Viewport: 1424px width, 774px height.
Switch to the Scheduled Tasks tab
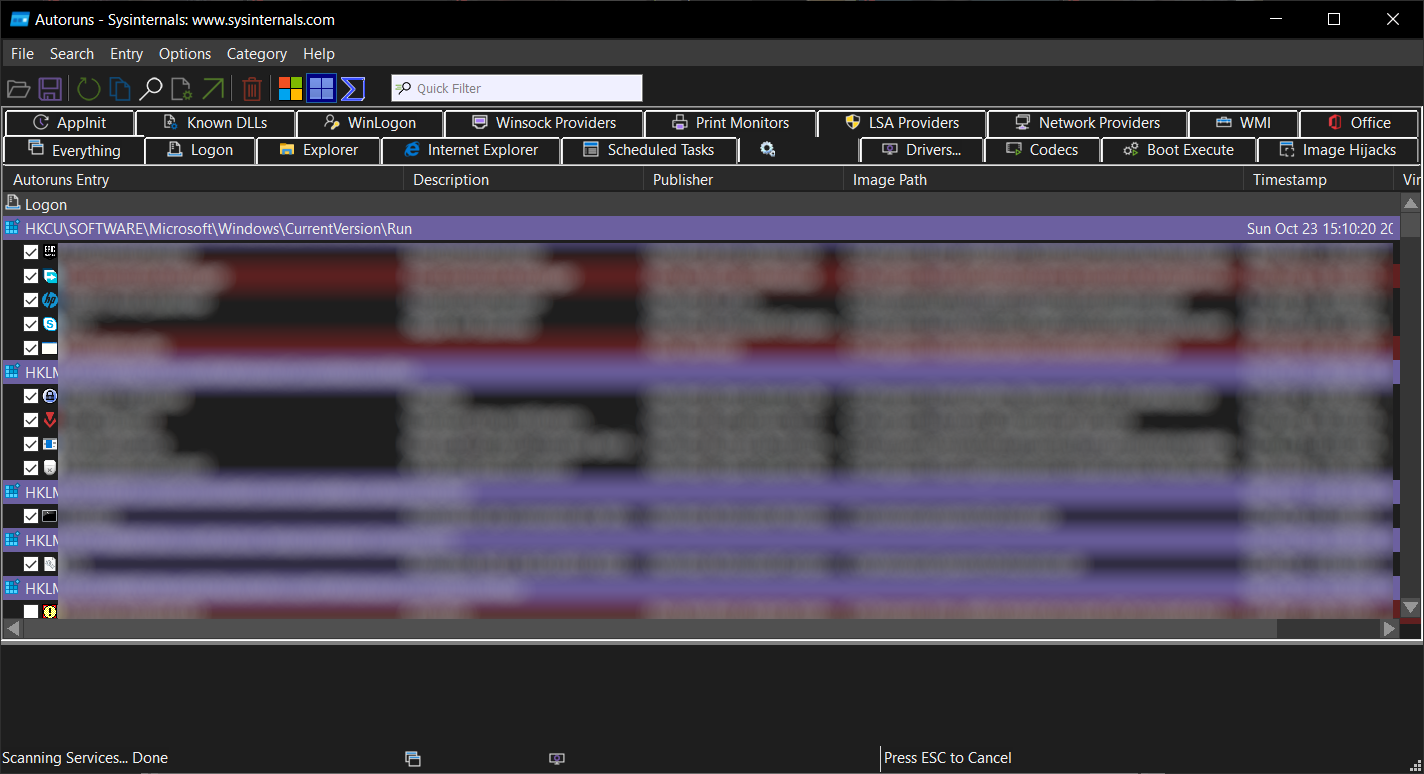[x=649, y=150]
